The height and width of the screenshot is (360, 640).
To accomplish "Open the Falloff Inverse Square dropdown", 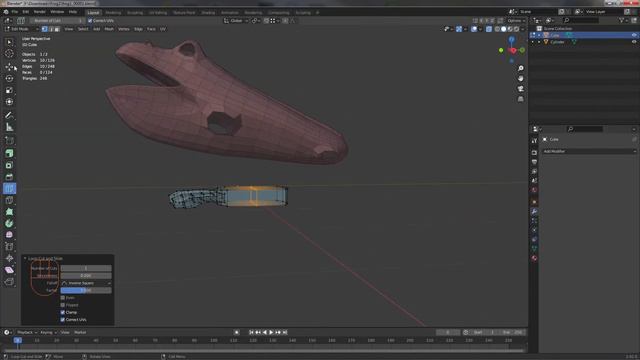I will (86, 283).
